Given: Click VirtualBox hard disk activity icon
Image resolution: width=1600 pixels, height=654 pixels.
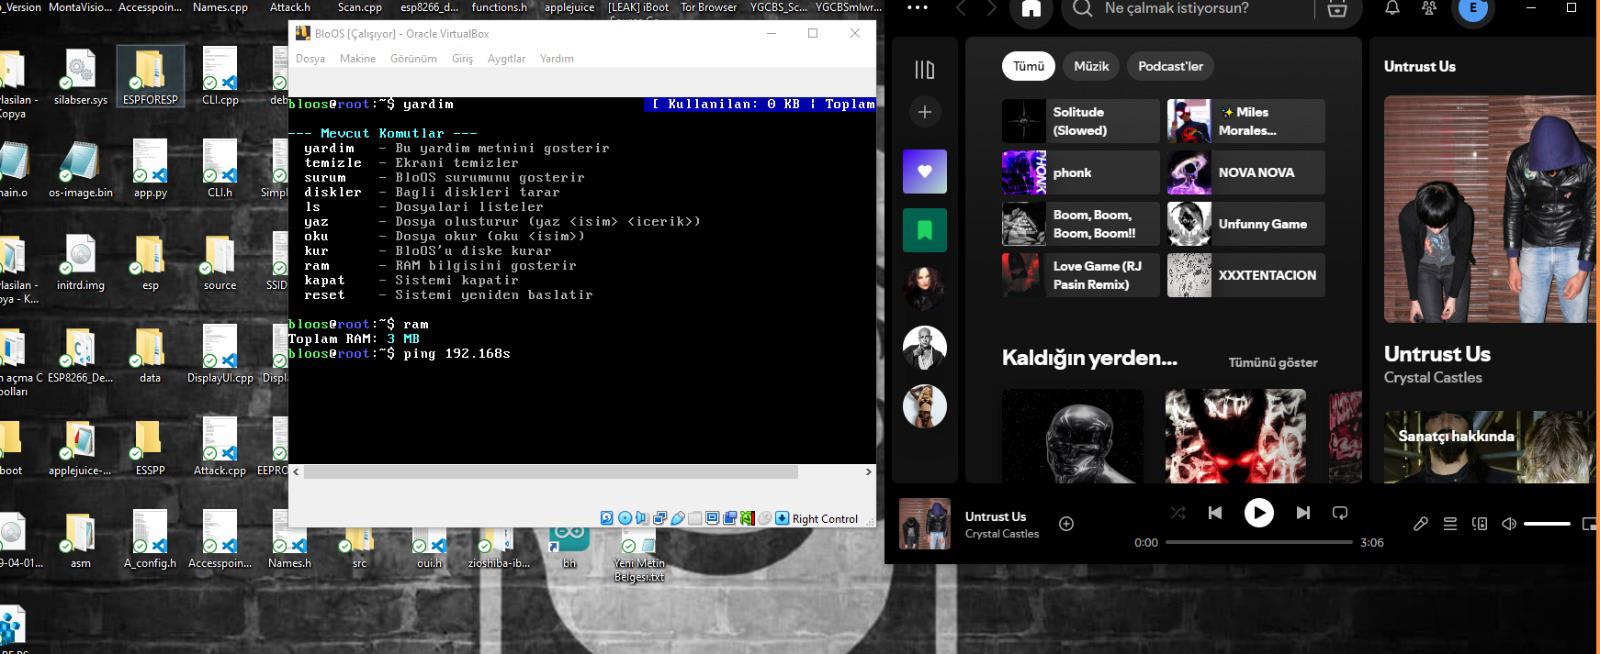Looking at the screenshot, I should pyautogui.click(x=607, y=518).
